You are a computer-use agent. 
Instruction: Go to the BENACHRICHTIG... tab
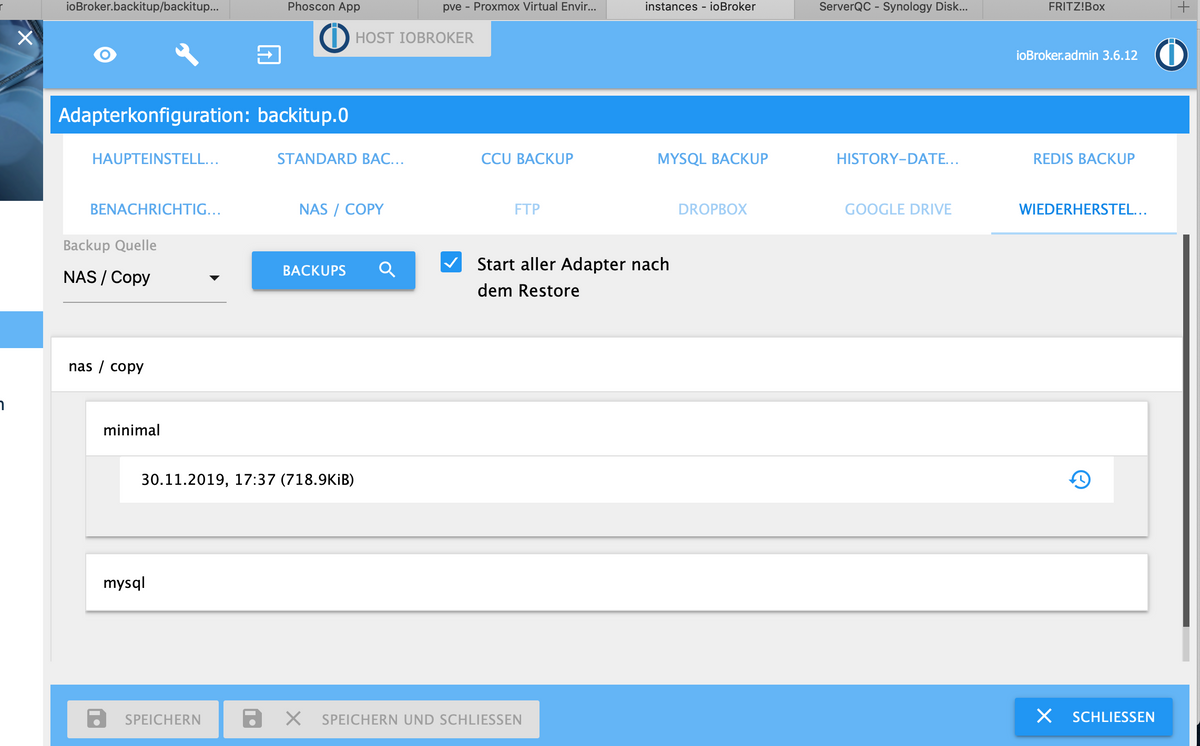(155, 209)
